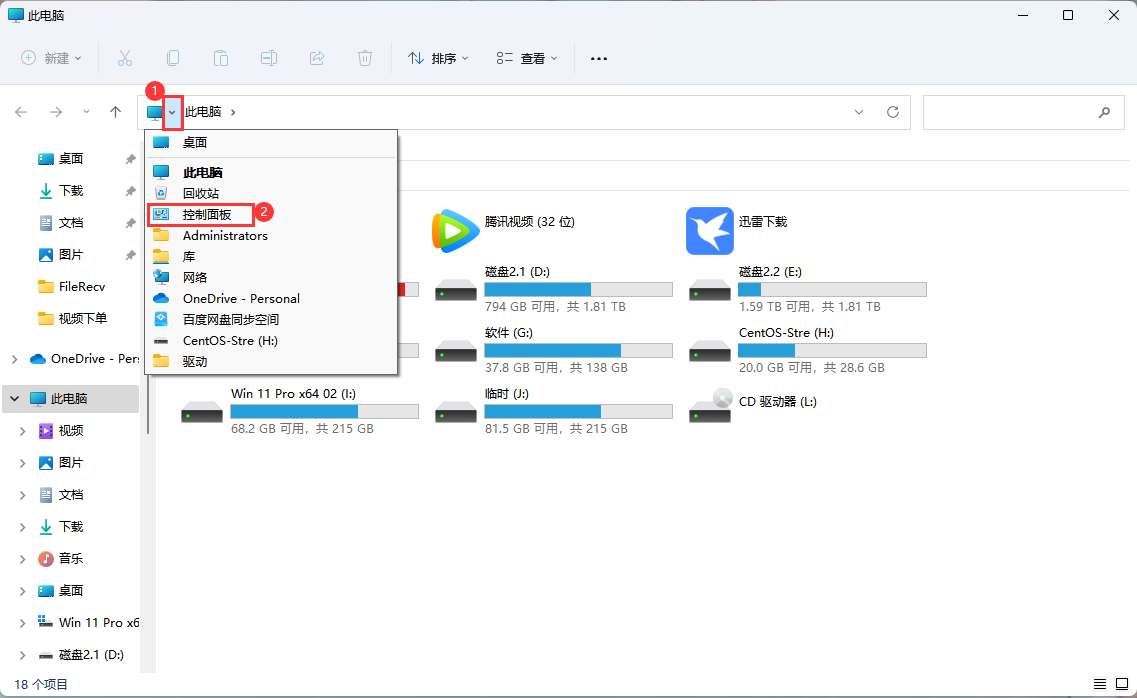Expand OneDrive node in sidebar
Screen dimensions: 1137x698
click(15, 359)
